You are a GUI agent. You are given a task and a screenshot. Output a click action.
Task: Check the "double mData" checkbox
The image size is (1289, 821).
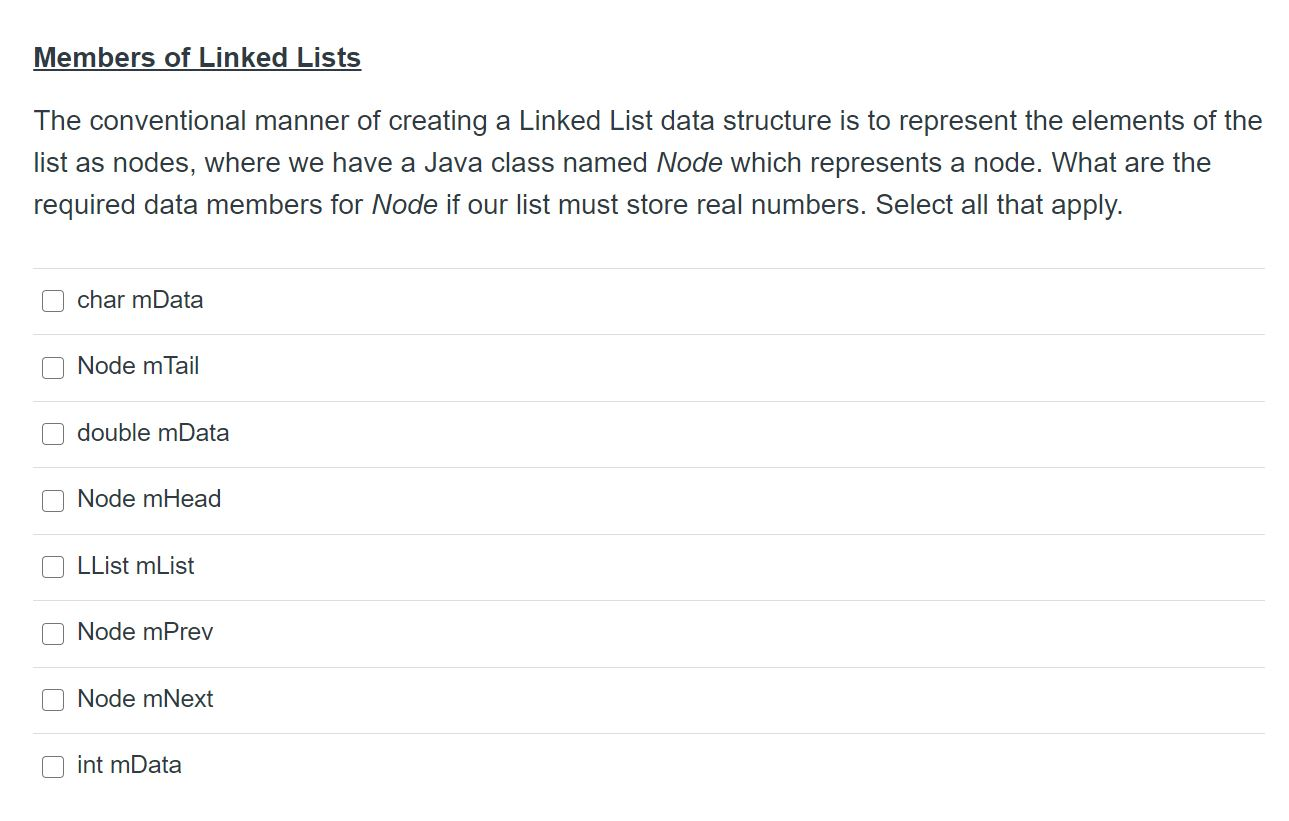(52, 433)
